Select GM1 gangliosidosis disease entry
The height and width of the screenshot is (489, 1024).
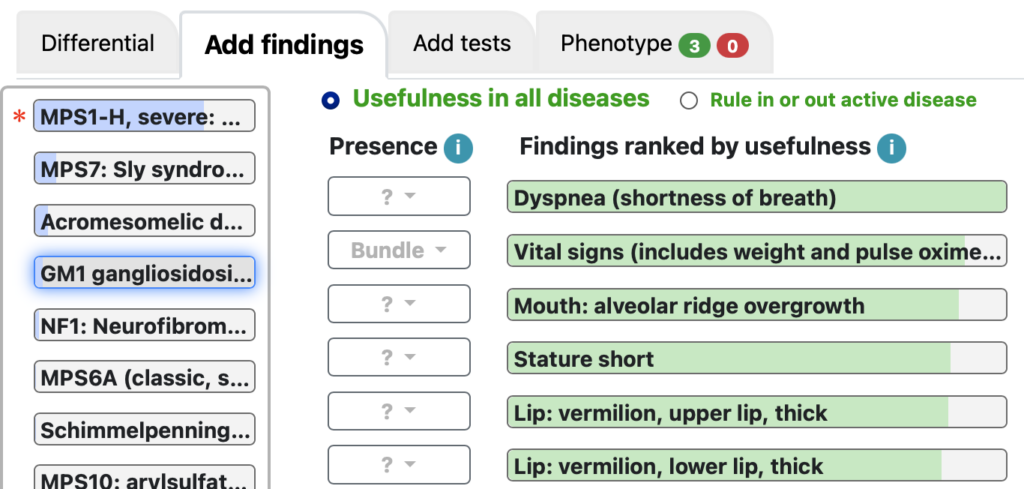point(144,273)
